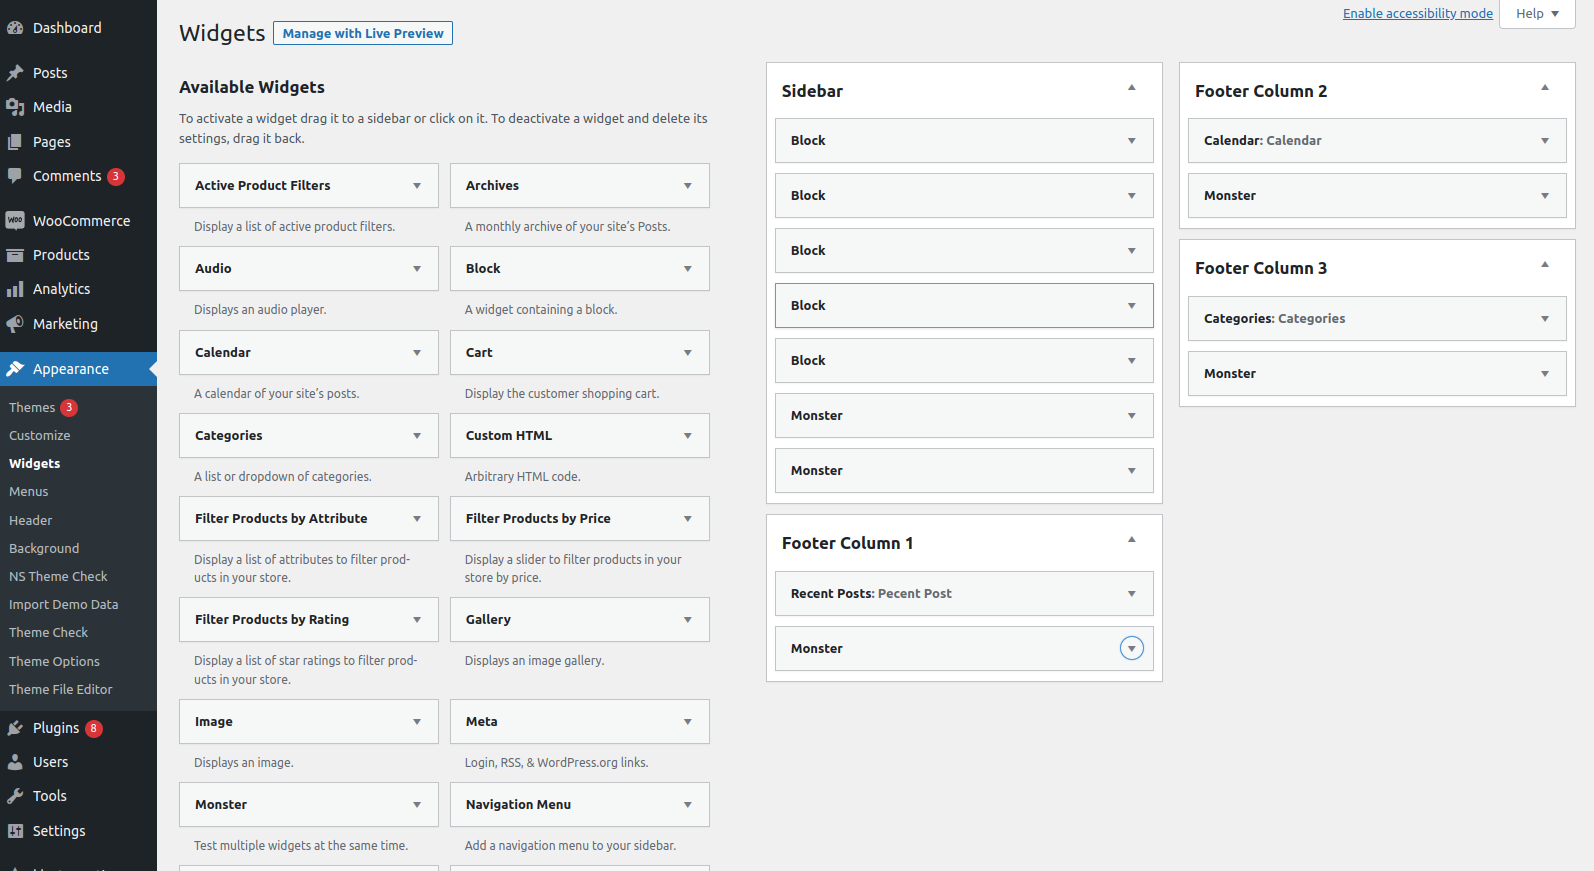Click Manage with Live Preview button

tap(363, 33)
